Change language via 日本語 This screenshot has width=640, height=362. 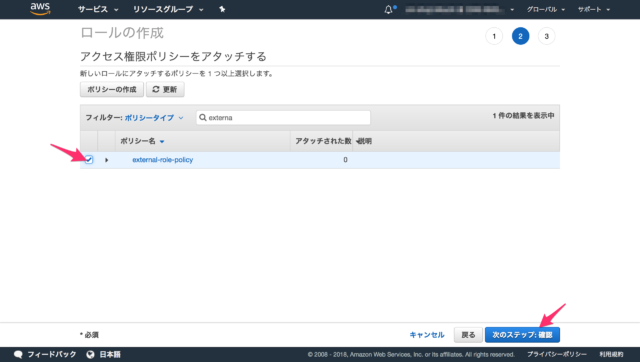click(110, 354)
